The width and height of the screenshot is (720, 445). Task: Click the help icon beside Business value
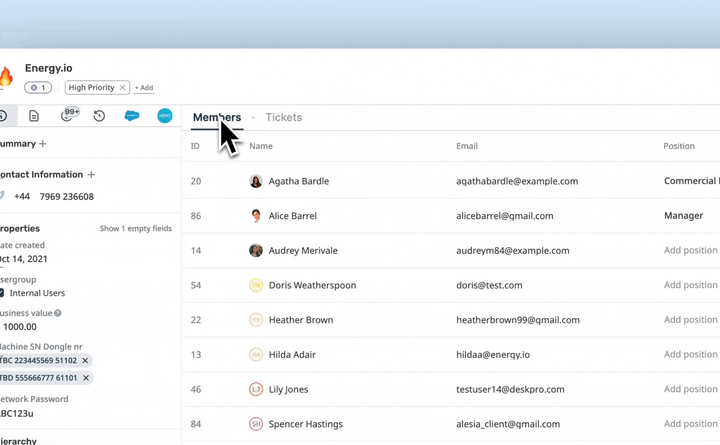58,313
